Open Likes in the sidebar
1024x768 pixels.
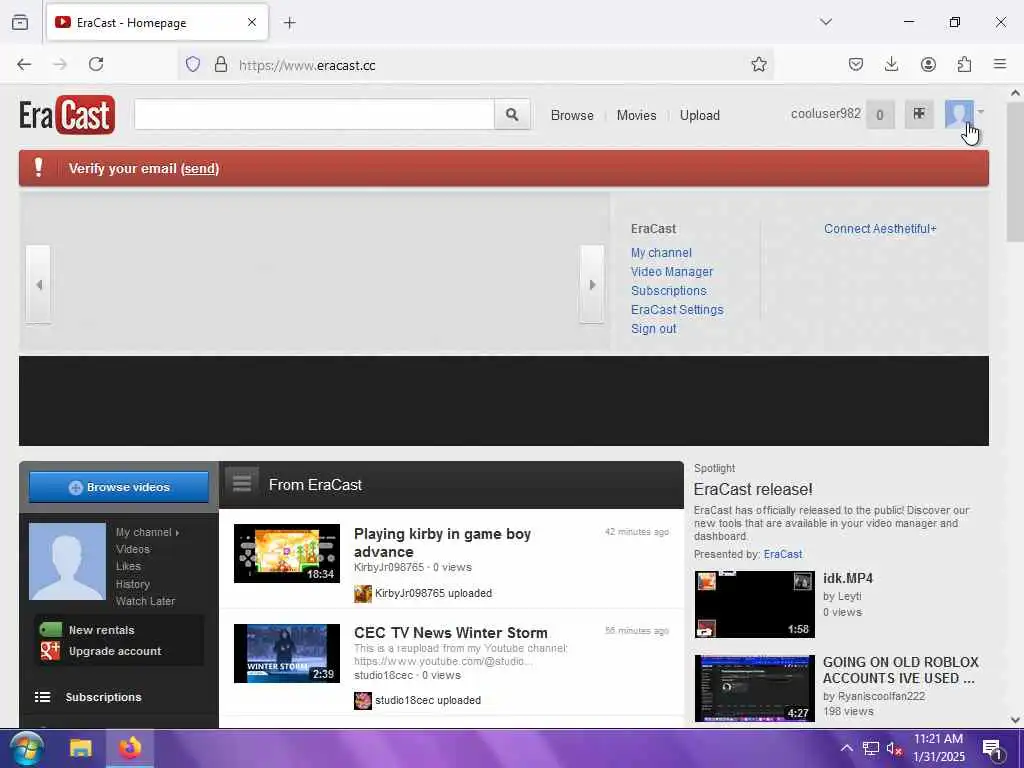coord(128,566)
